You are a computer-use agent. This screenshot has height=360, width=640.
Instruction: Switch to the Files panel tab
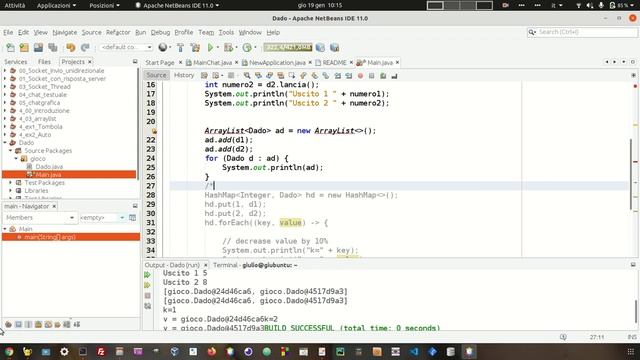click(x=44, y=62)
